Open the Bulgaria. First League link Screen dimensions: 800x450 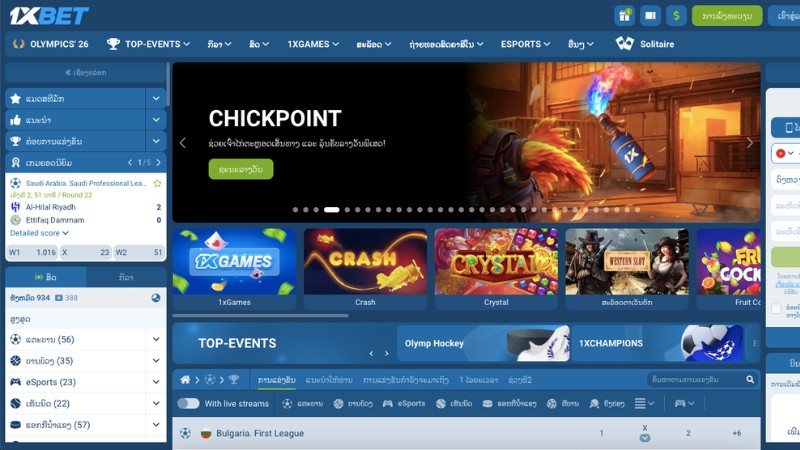click(x=260, y=433)
